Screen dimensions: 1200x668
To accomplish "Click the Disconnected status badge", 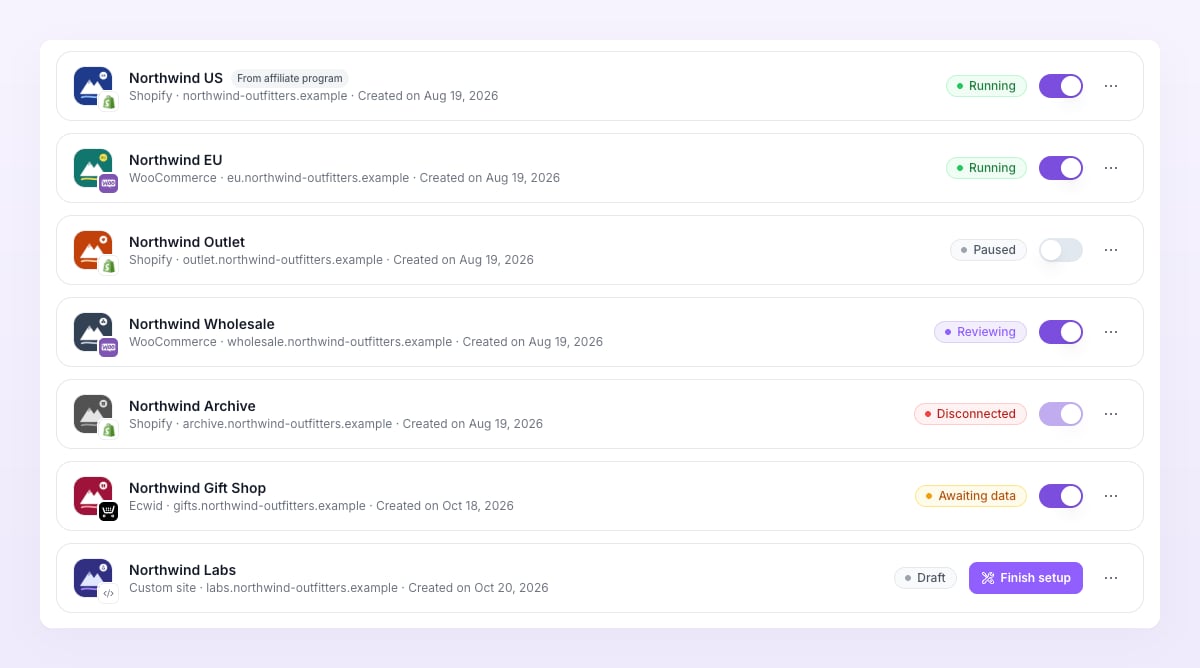I will [x=970, y=414].
